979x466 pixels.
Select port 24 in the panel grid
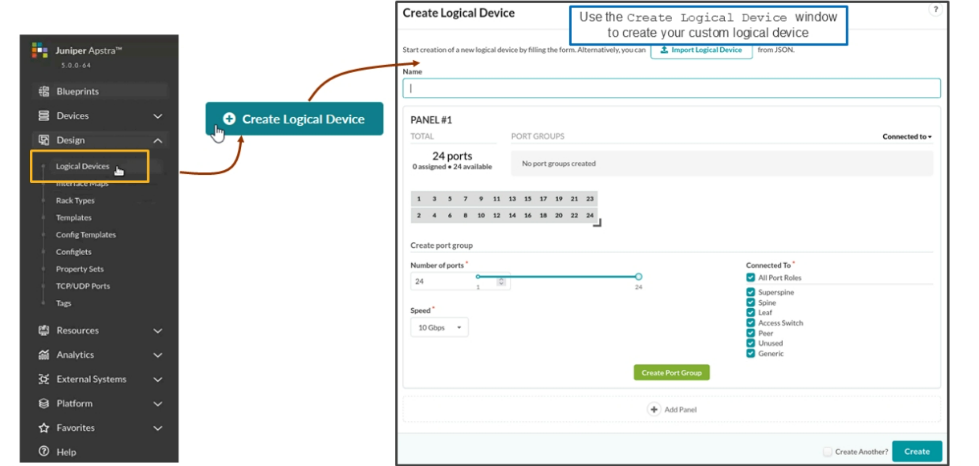[590, 216]
